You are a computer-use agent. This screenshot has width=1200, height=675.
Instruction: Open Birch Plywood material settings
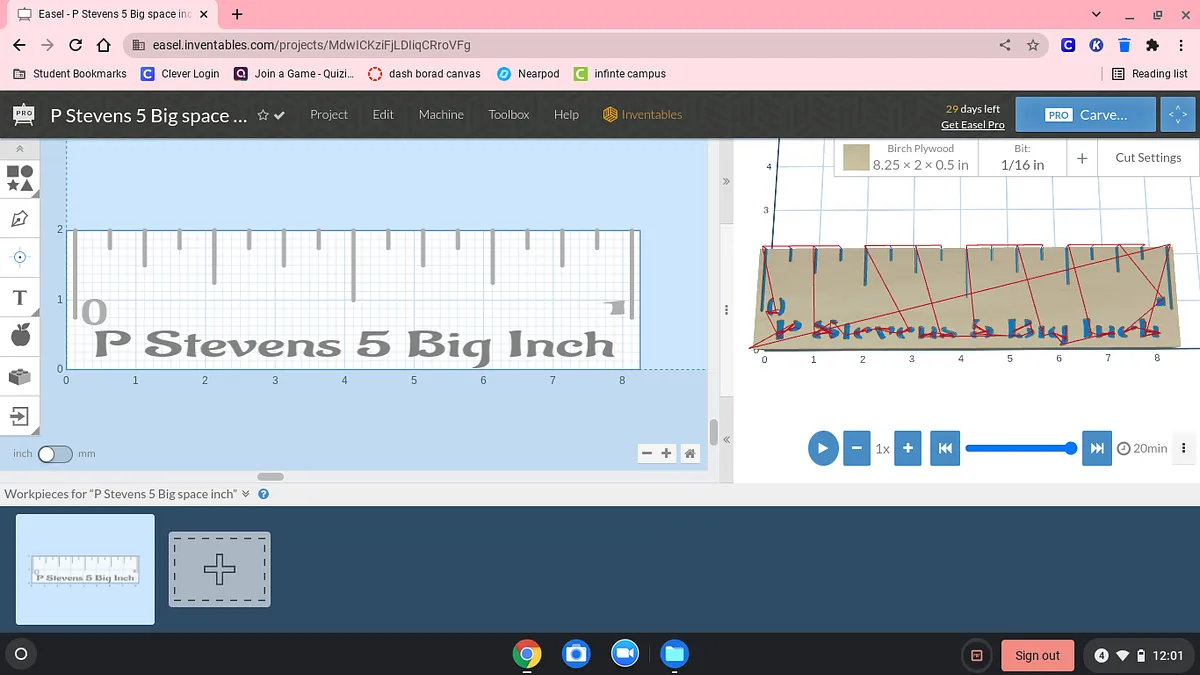907,158
